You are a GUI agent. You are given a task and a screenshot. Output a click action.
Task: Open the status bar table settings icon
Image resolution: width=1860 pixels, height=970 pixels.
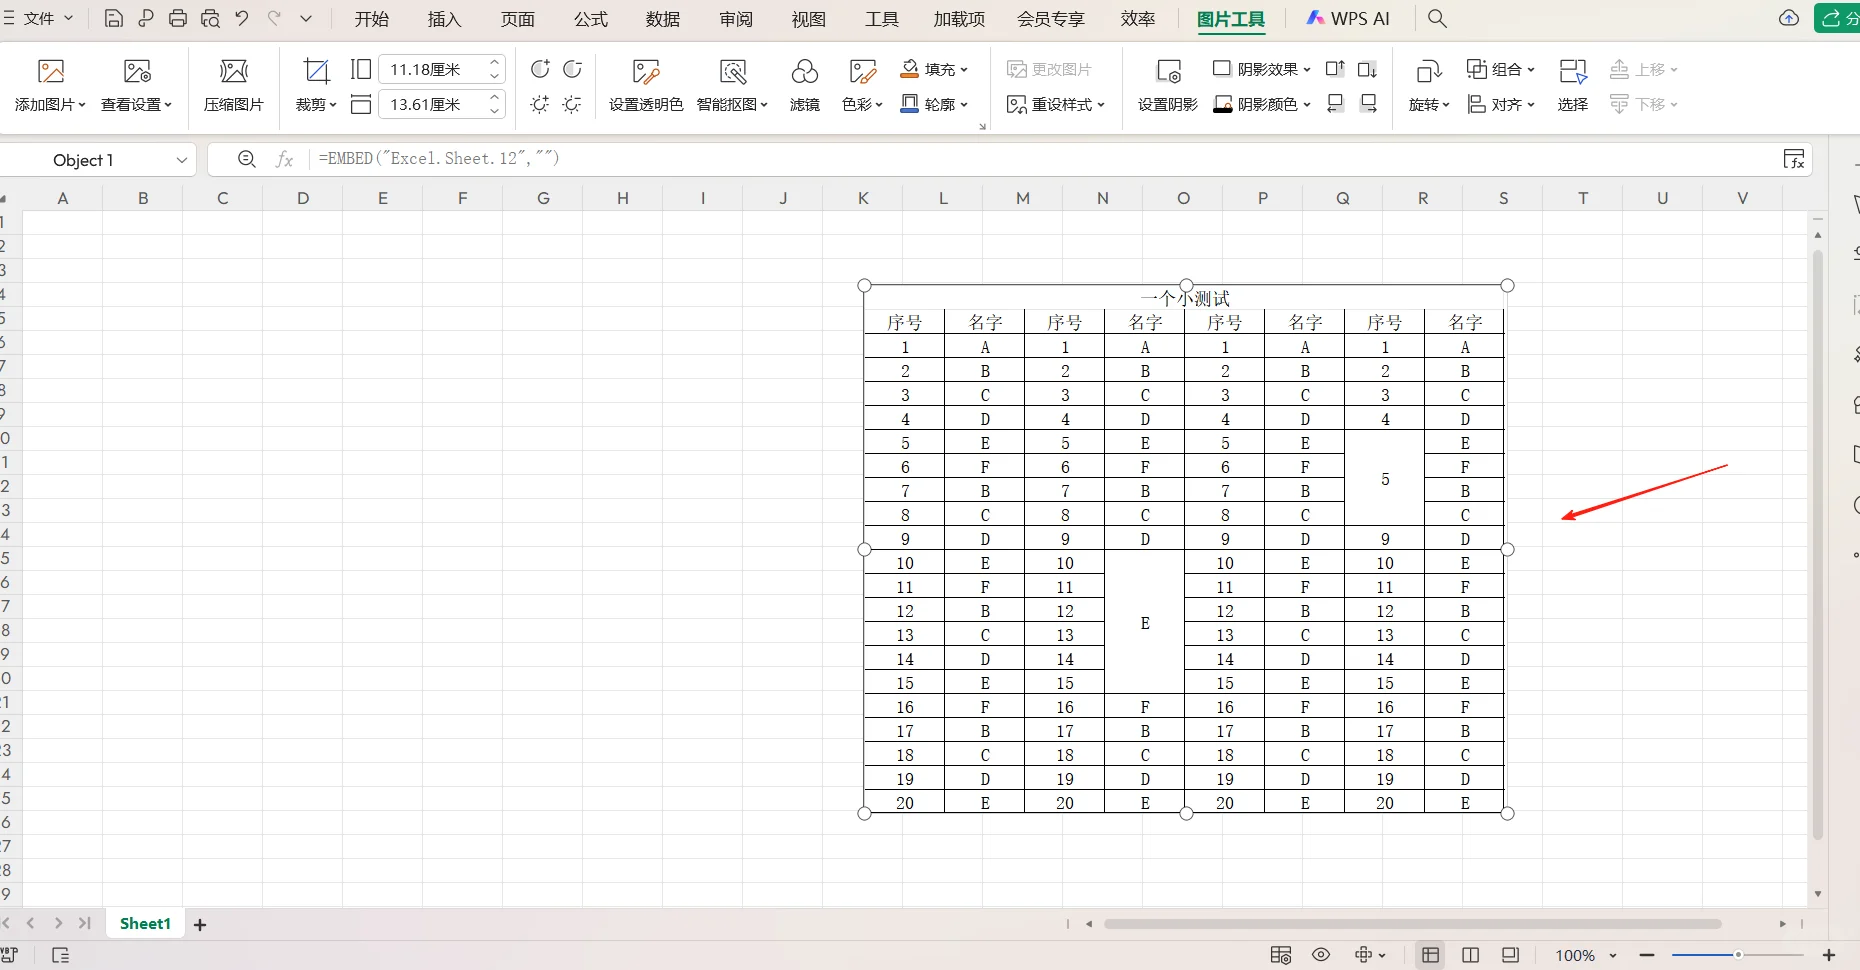[x=1281, y=955]
